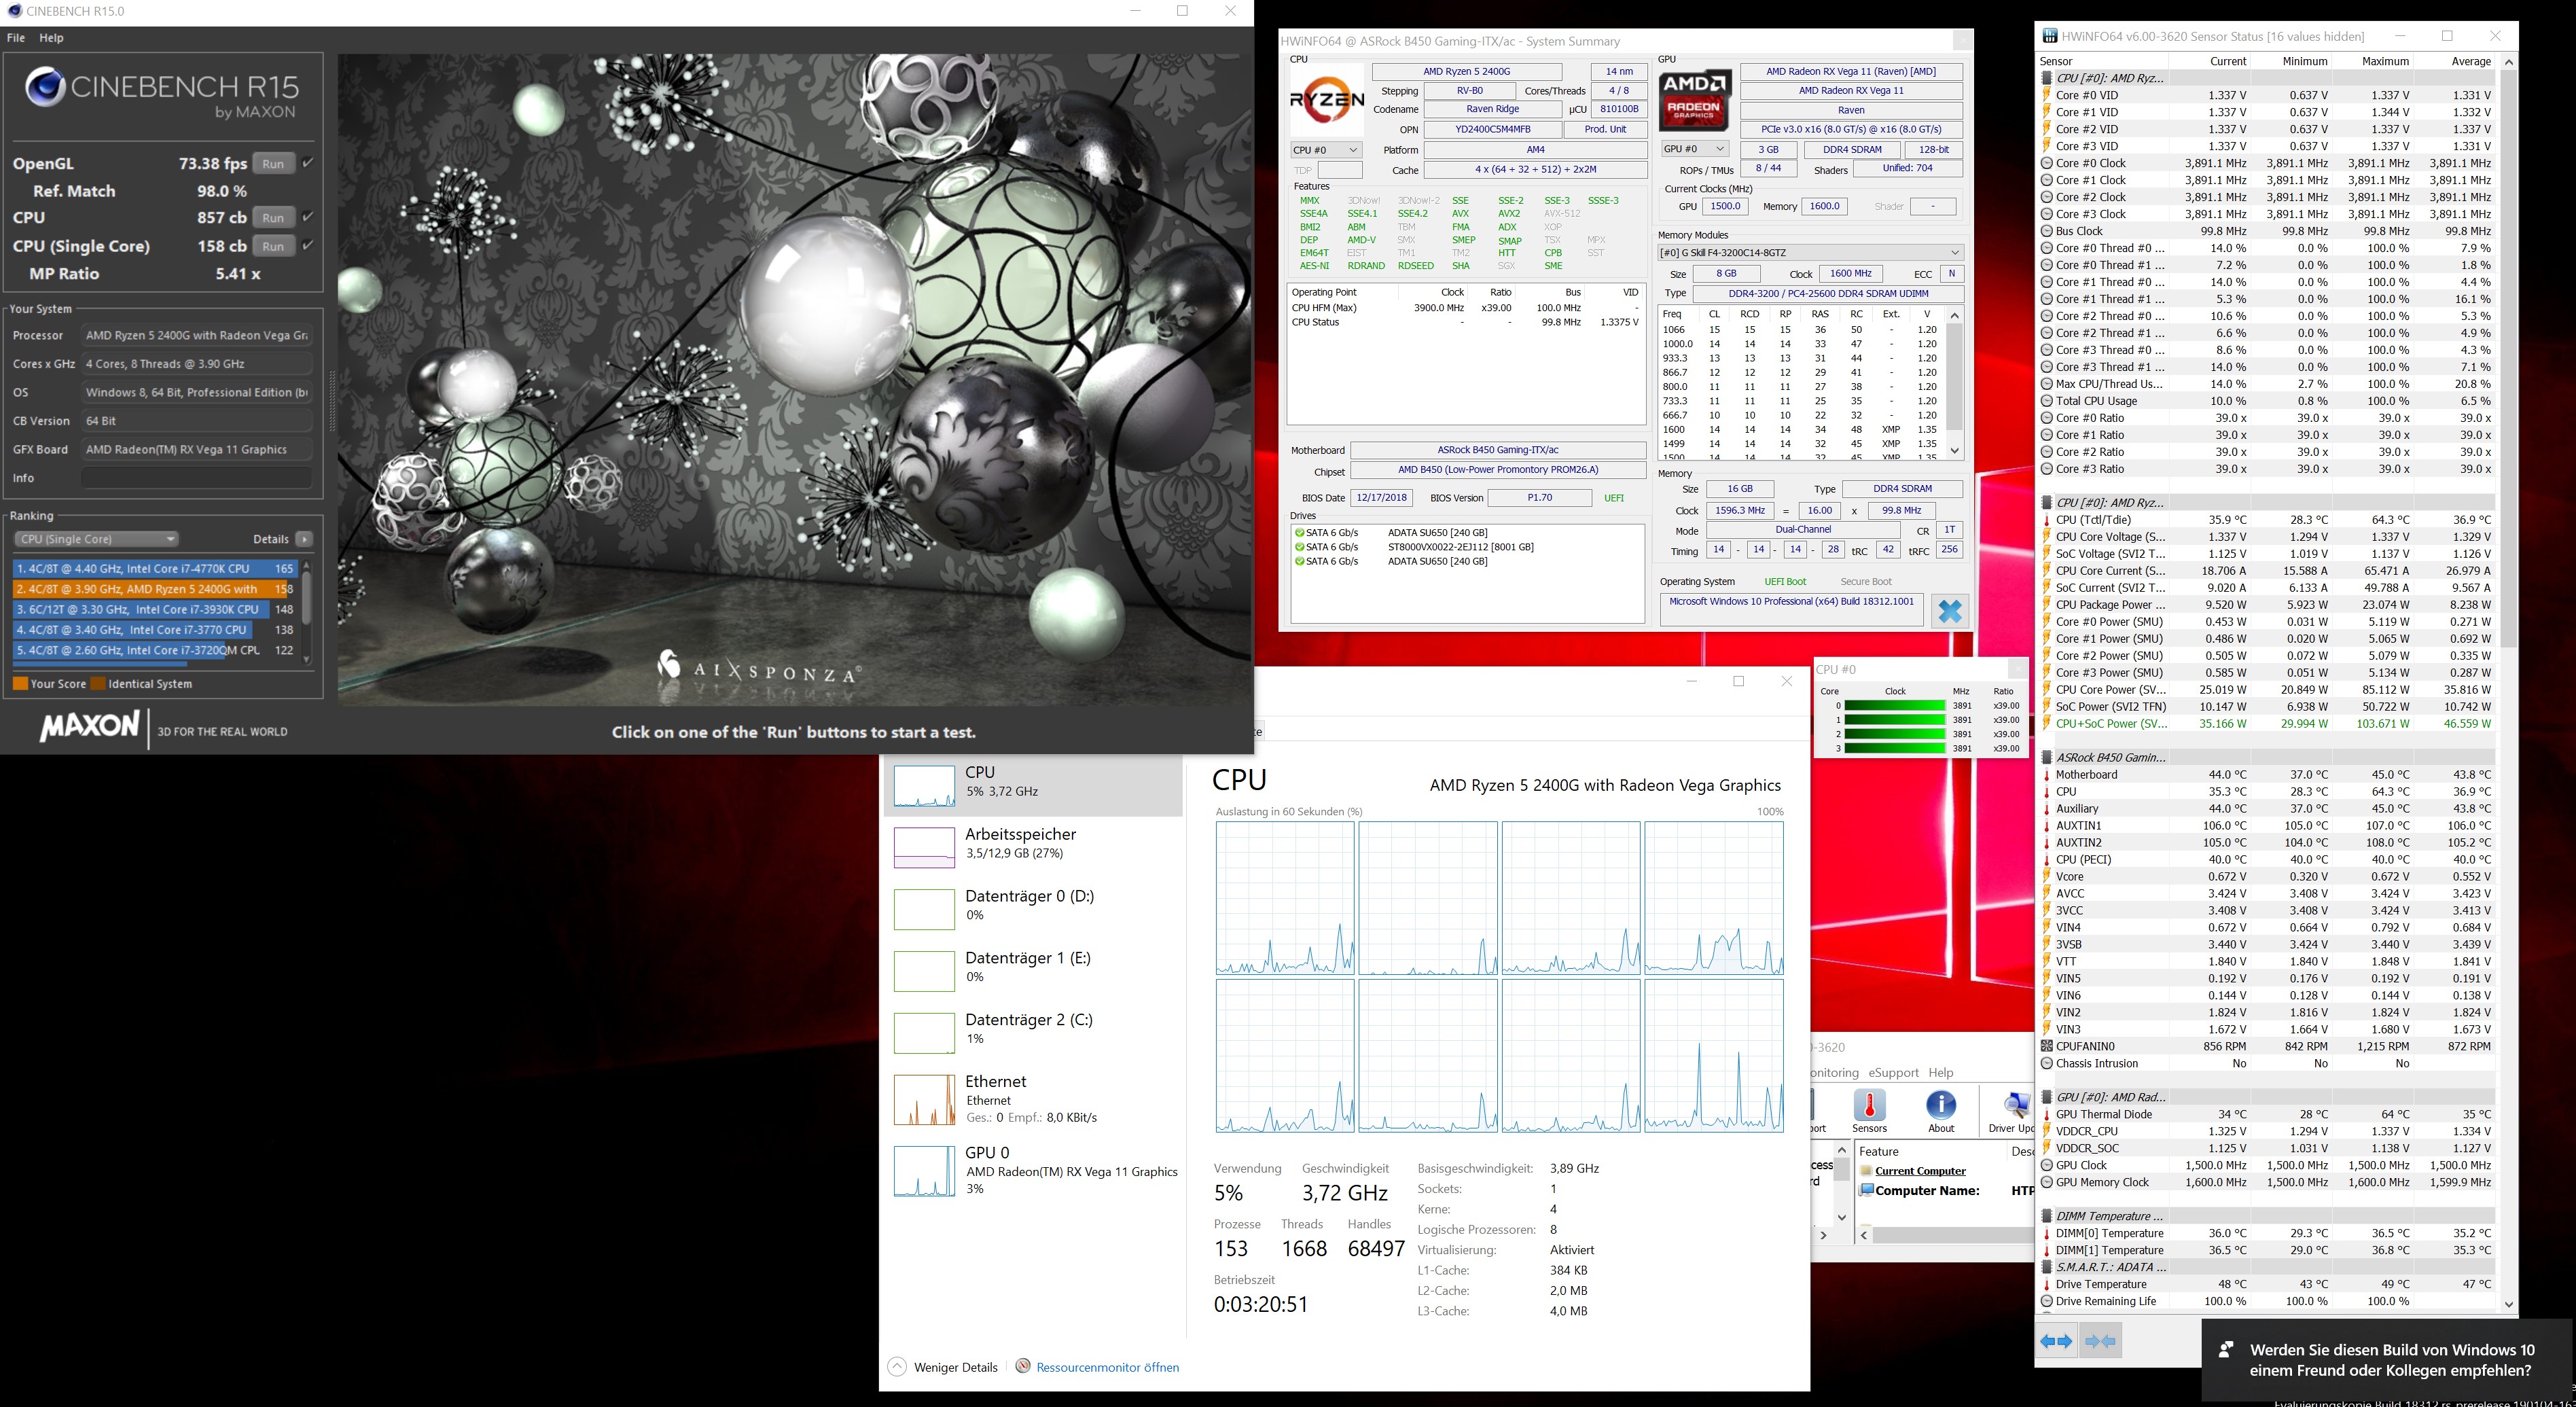Click the Identical System brown swatch

(98, 684)
